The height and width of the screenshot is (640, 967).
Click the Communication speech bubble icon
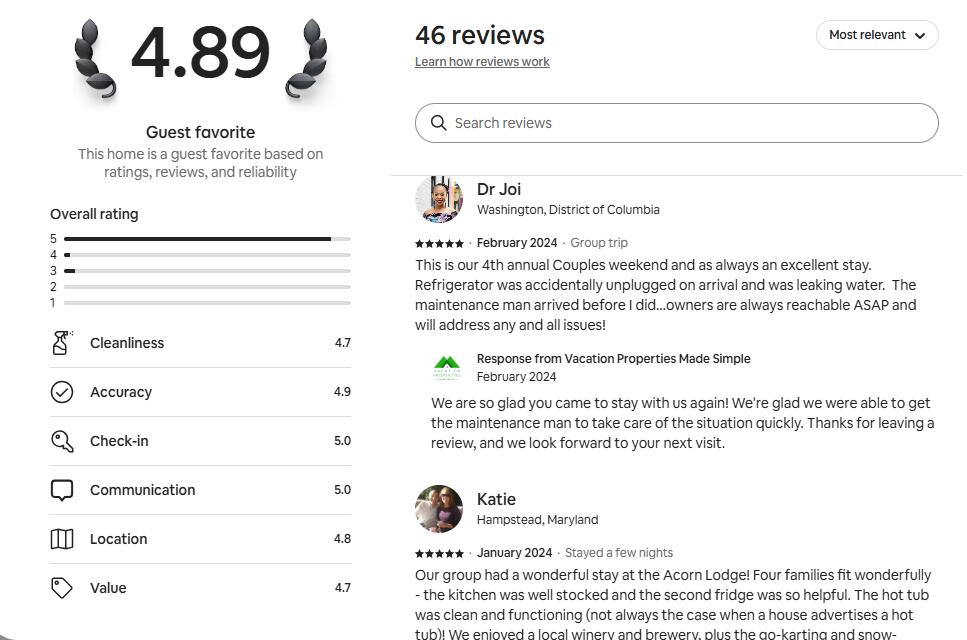coord(62,490)
